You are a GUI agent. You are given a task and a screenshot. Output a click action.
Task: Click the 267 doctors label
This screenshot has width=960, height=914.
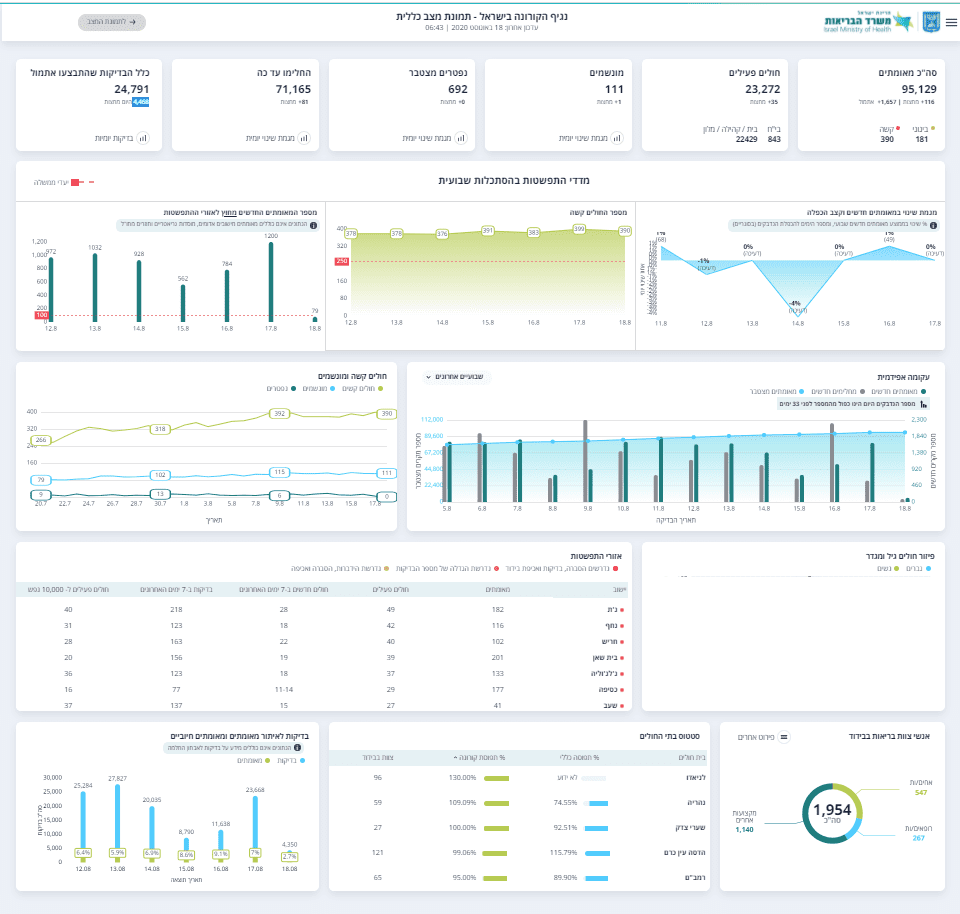[x=918, y=838]
